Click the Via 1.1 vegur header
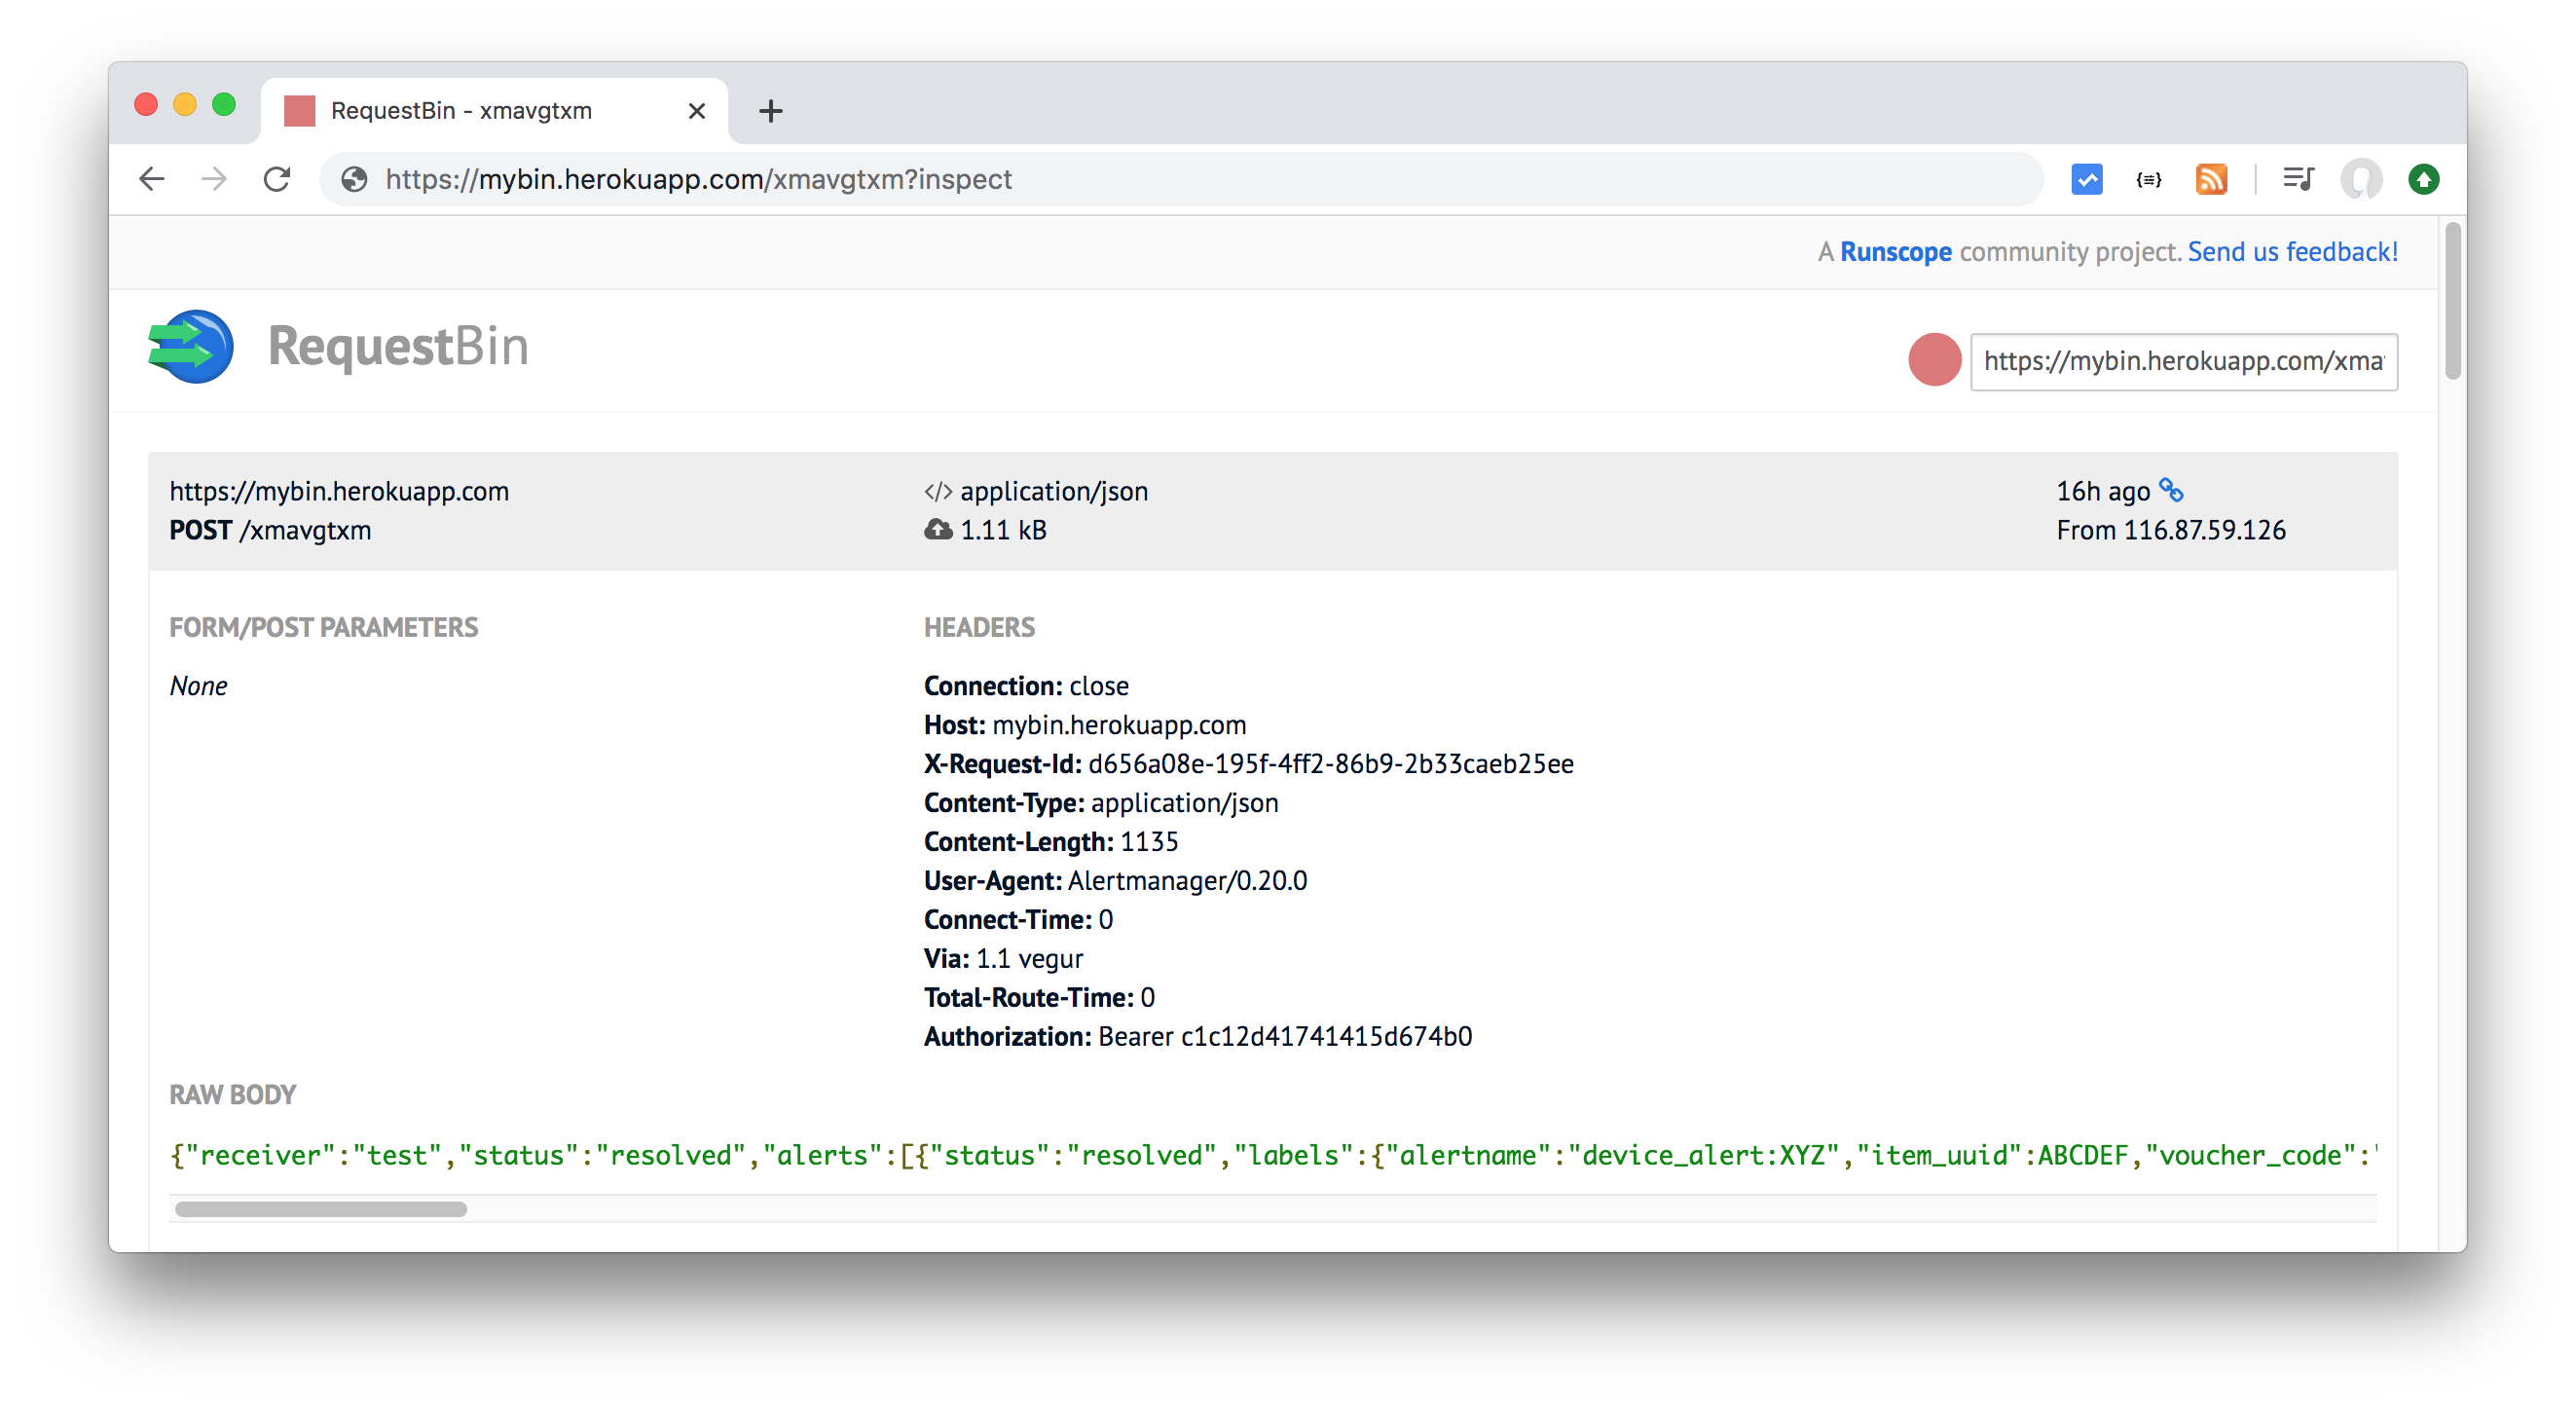 point(1003,959)
